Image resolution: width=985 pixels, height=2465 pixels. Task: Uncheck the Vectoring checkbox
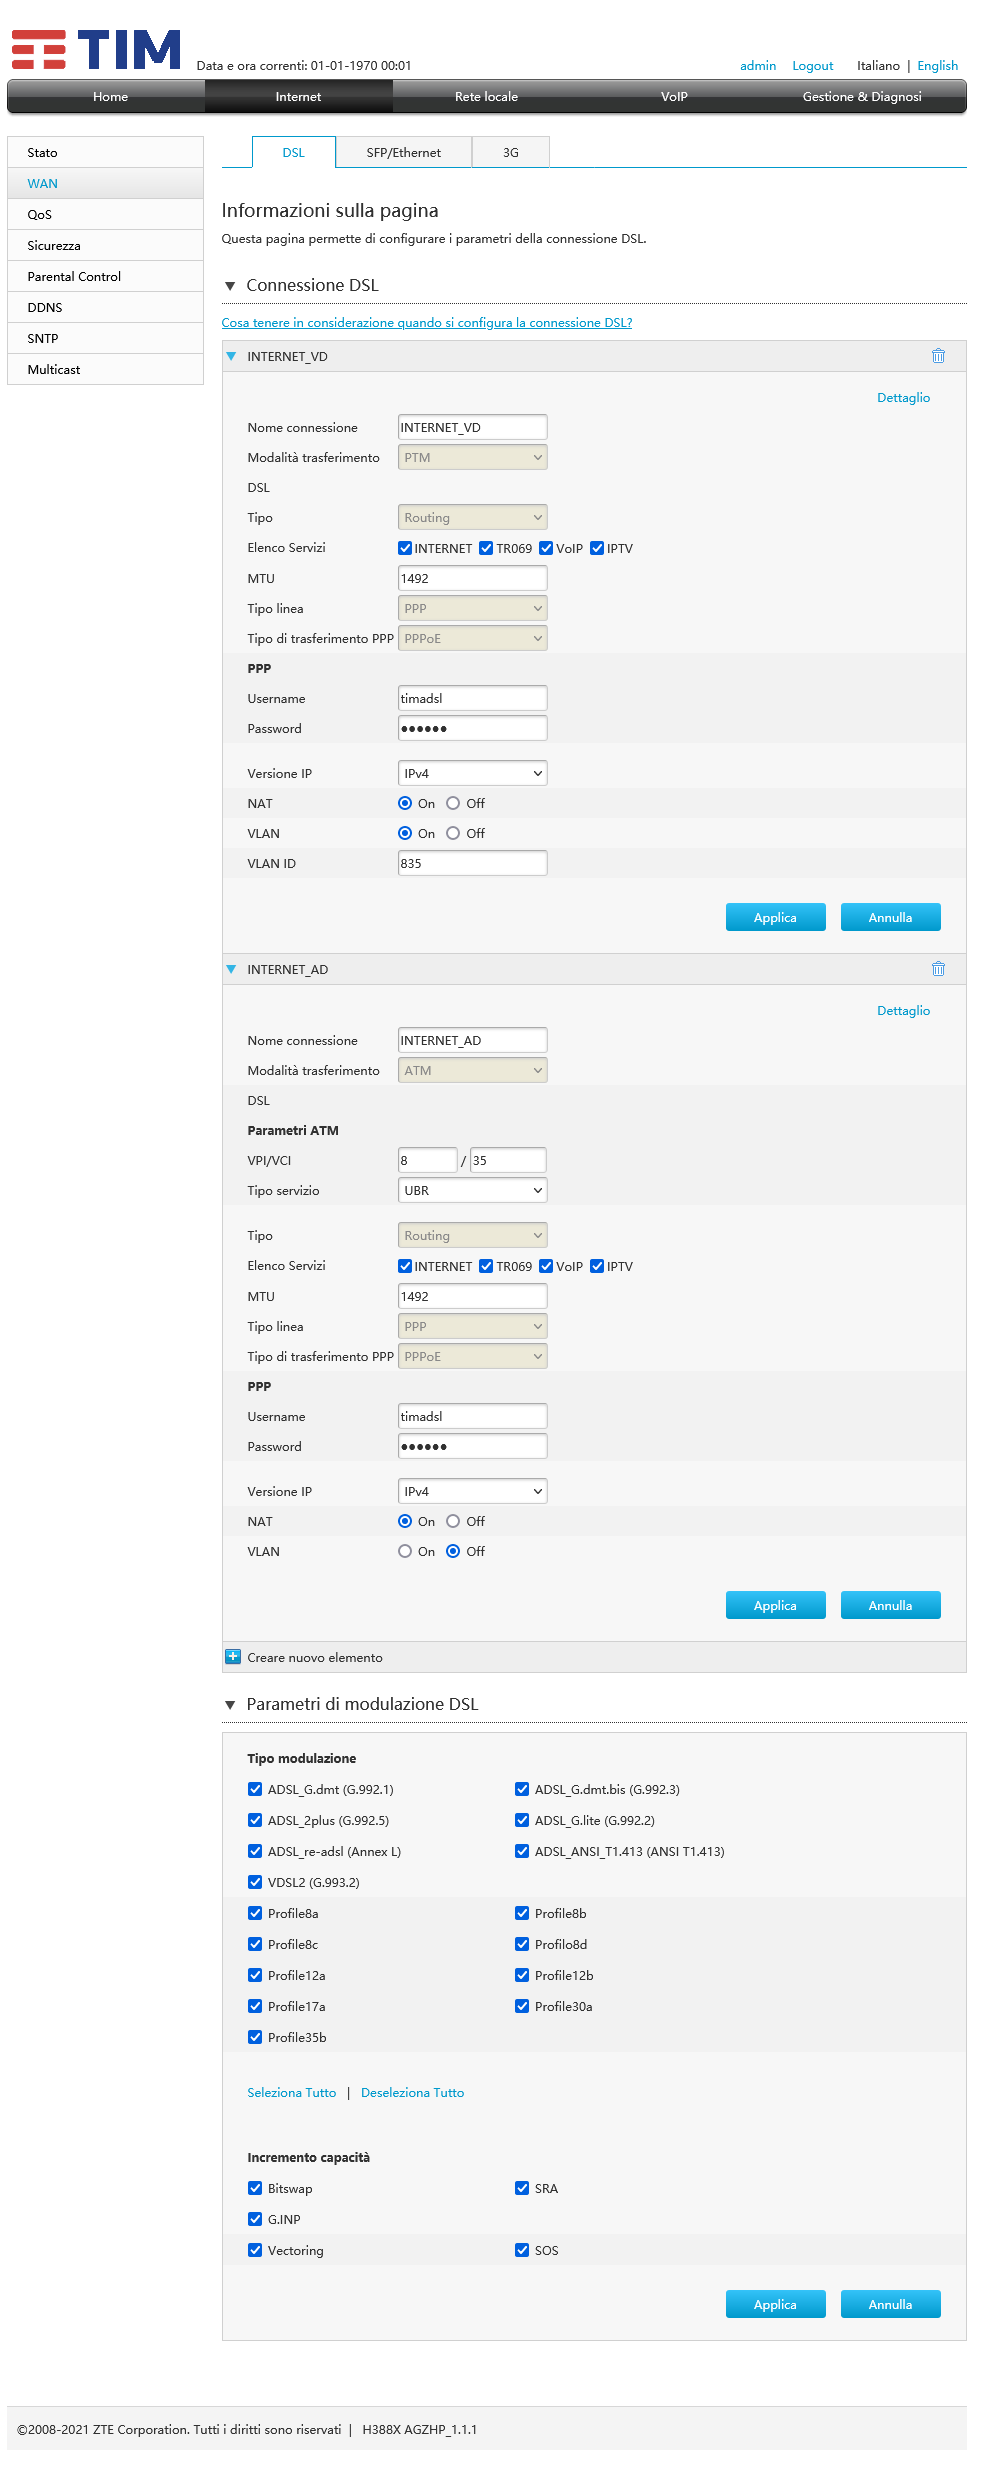(x=255, y=2250)
